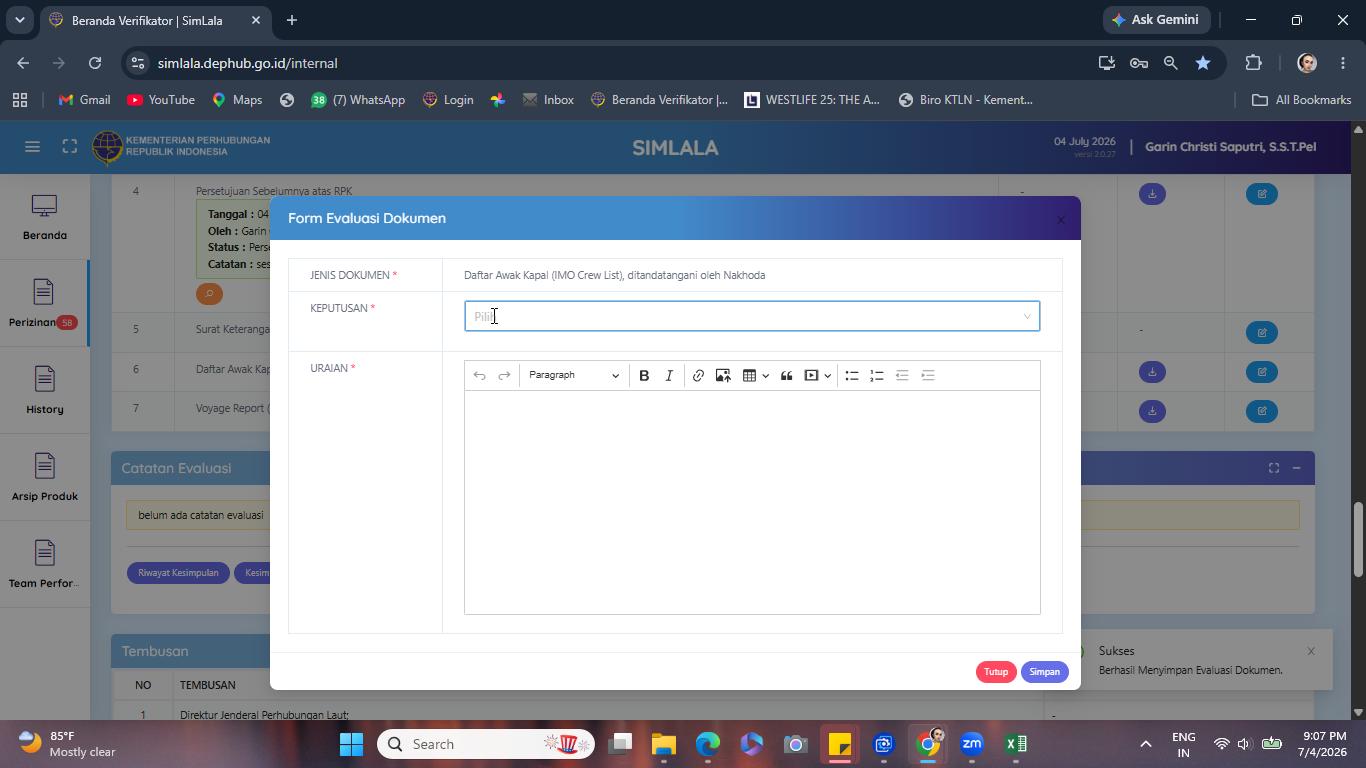
Task: Open File Explorer from the taskbar
Action: point(664,744)
